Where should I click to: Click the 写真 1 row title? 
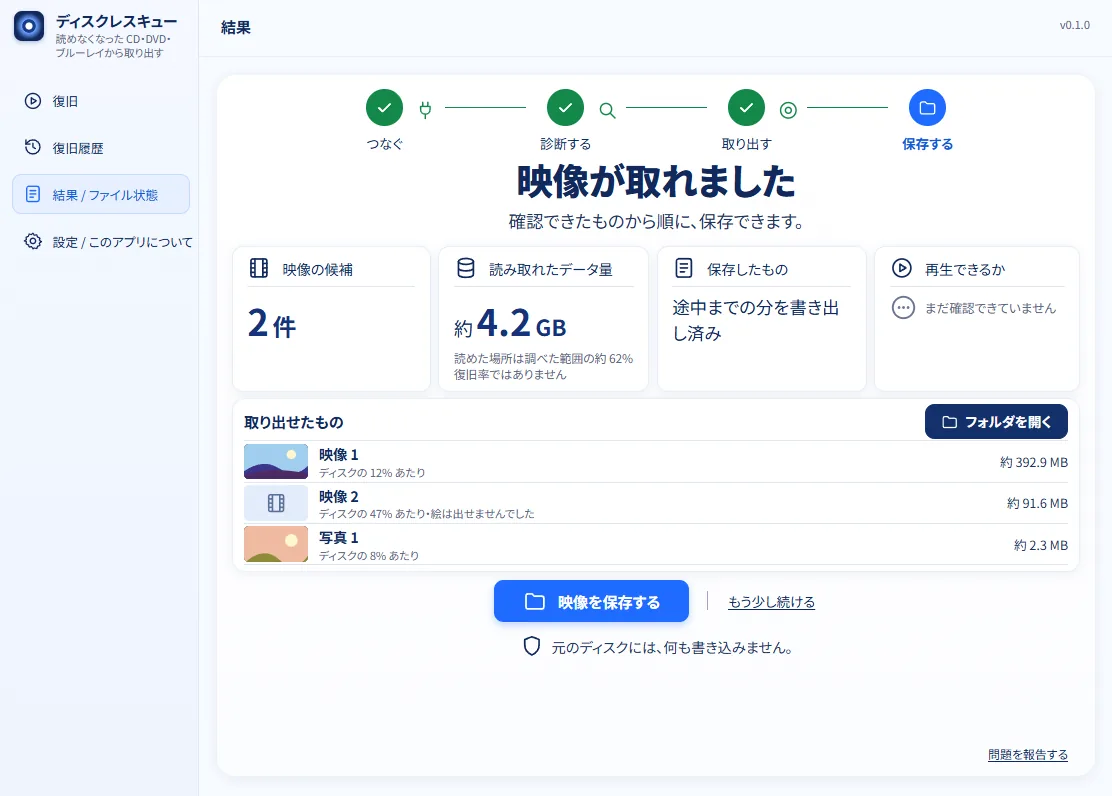point(338,538)
